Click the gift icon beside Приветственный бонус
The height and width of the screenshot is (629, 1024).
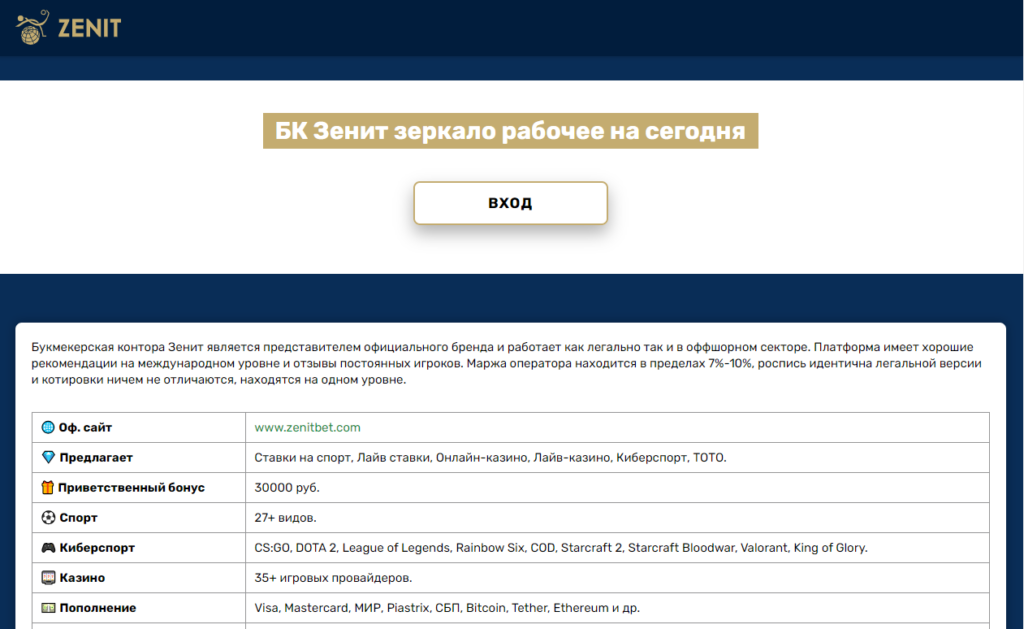click(48, 487)
